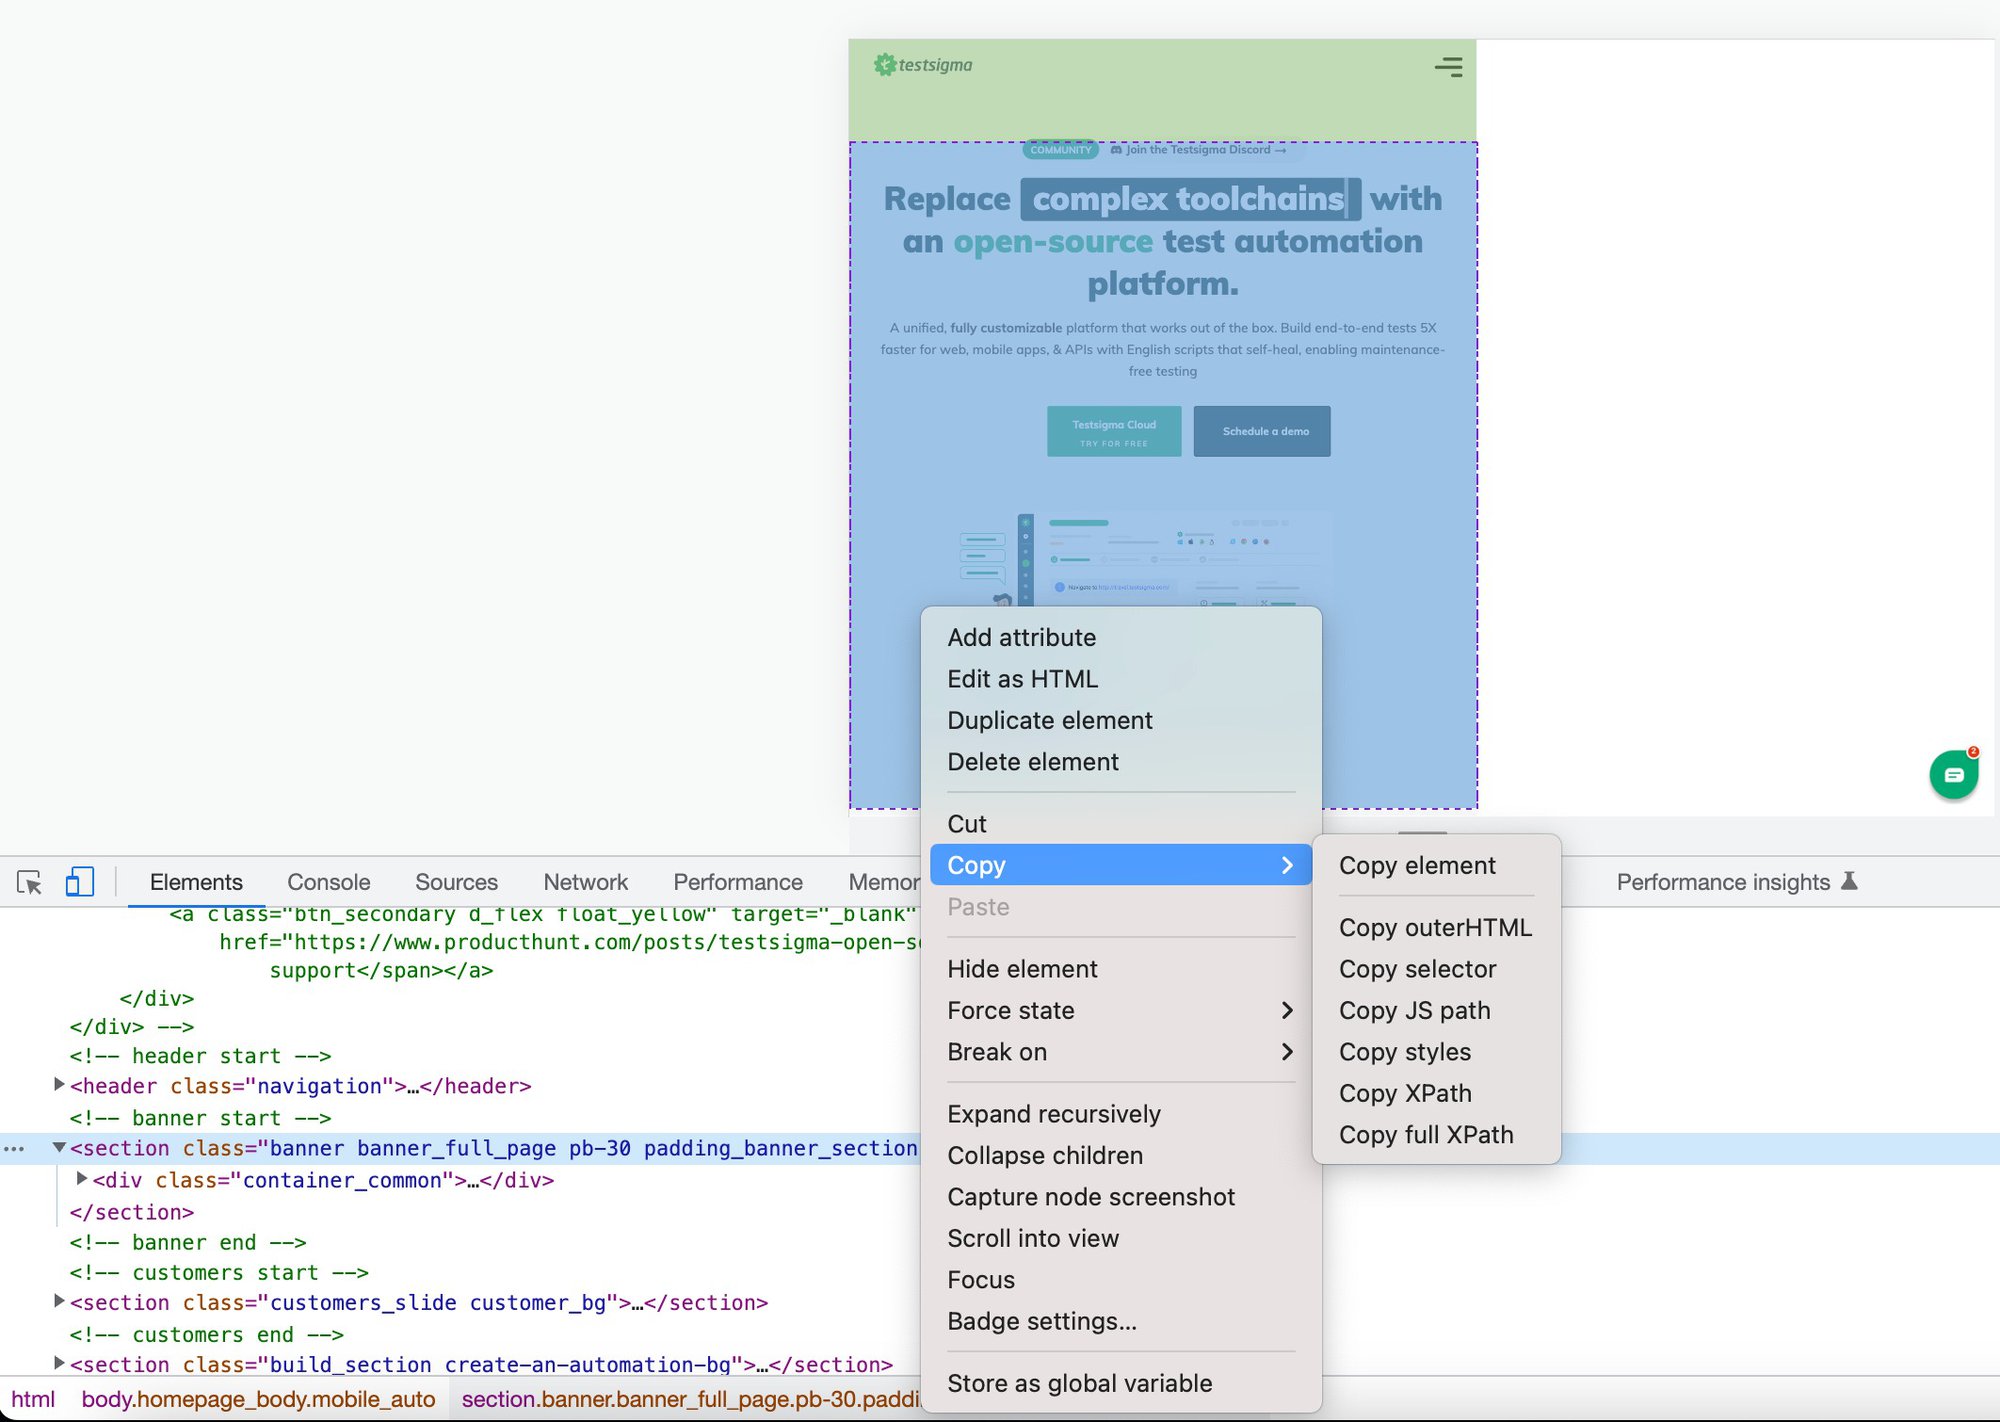
Task: Expand the build_section section node
Action: (59, 1363)
